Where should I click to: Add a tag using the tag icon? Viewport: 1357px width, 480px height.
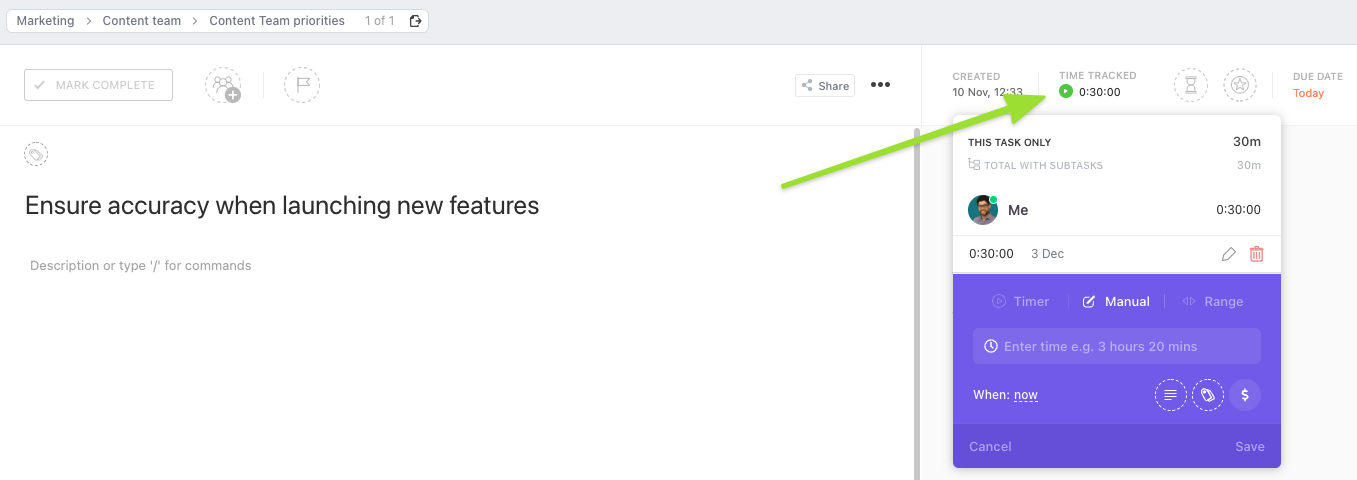pyautogui.click(x=36, y=154)
